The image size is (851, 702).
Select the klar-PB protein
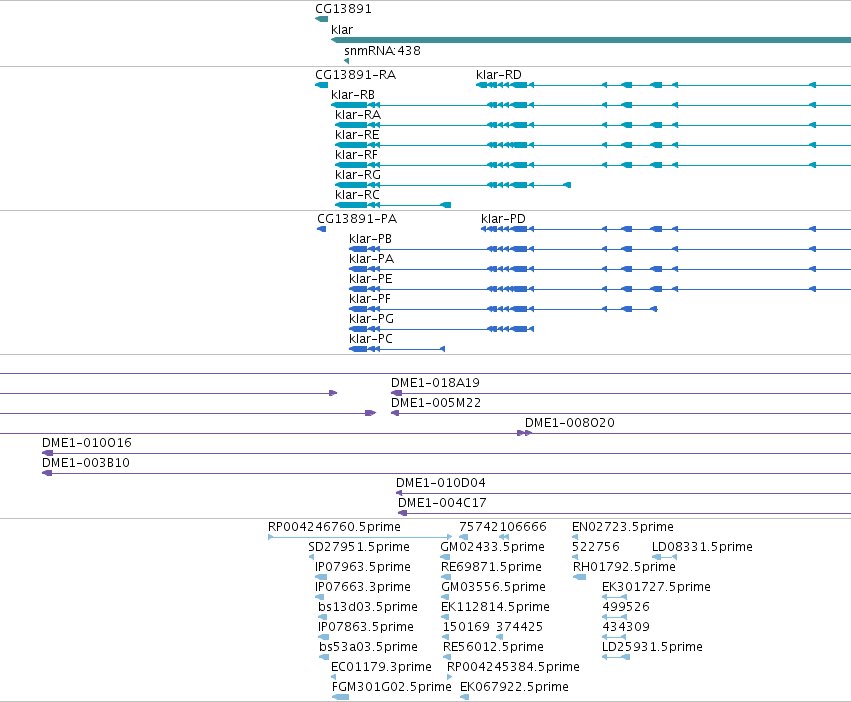pos(371,239)
